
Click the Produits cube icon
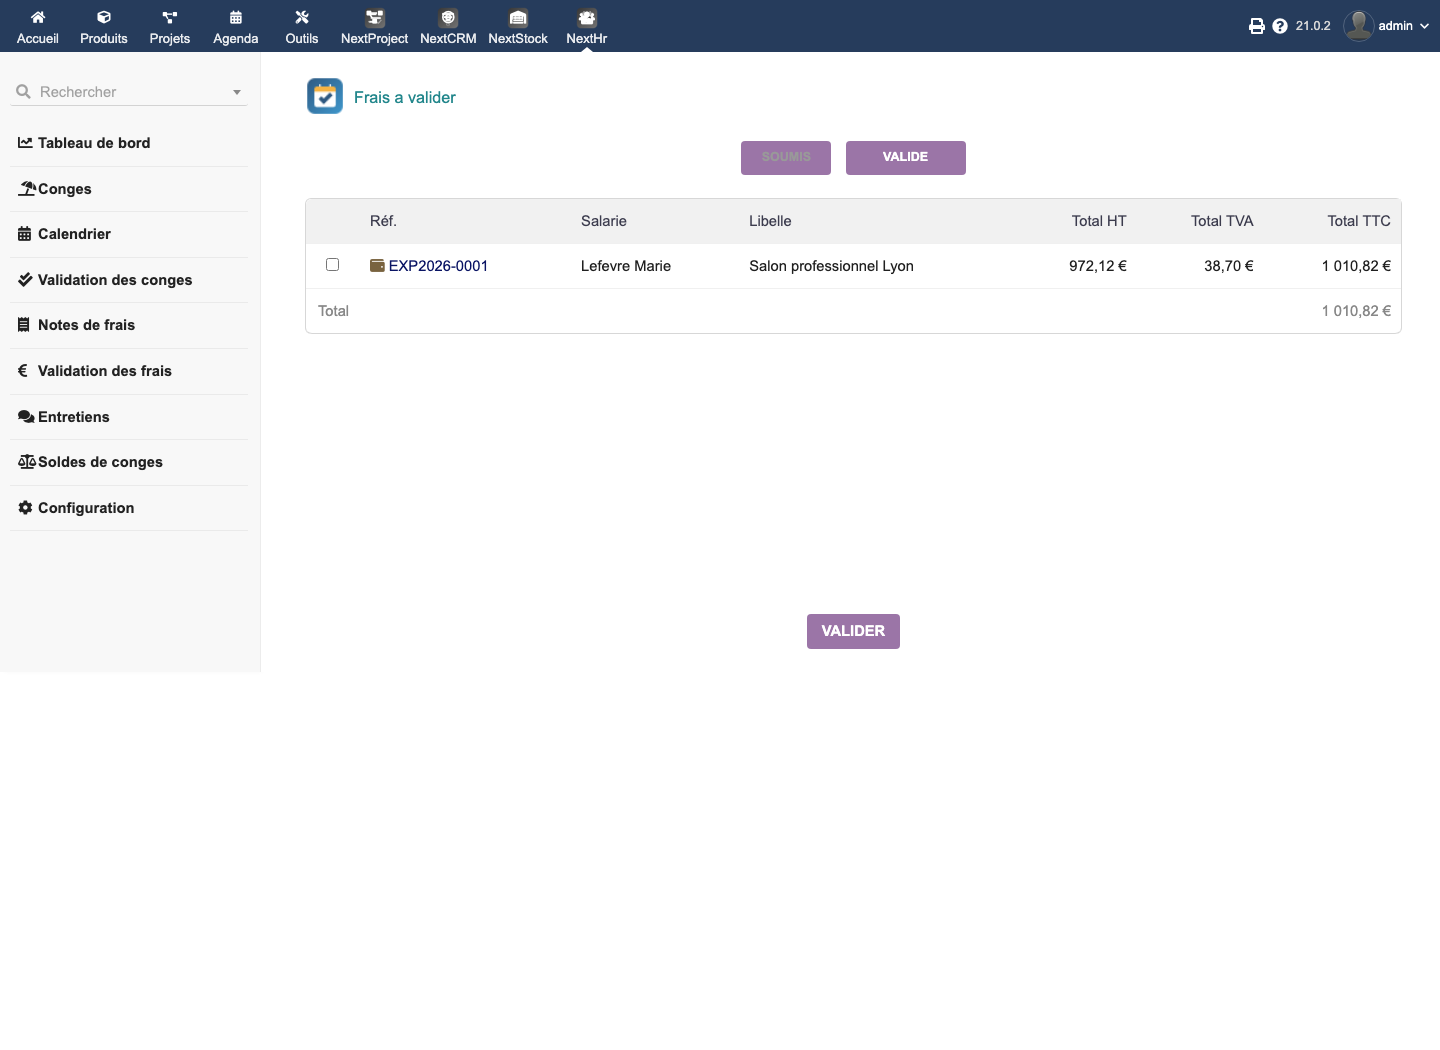coord(104,17)
